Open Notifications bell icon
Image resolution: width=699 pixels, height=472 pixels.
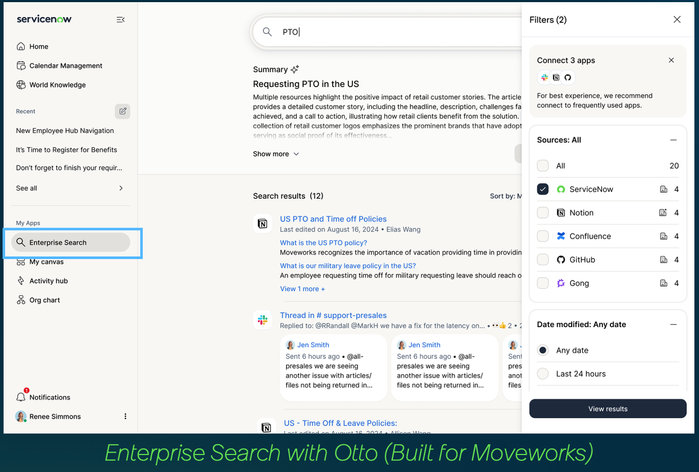21,397
